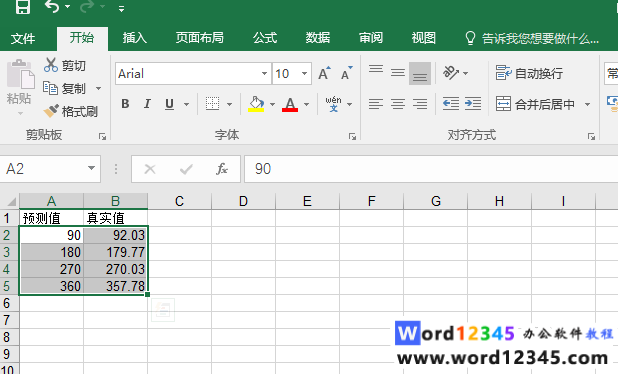This screenshot has width=618, height=374.
Task: Switch to the 插入 tab
Action: pos(134,38)
